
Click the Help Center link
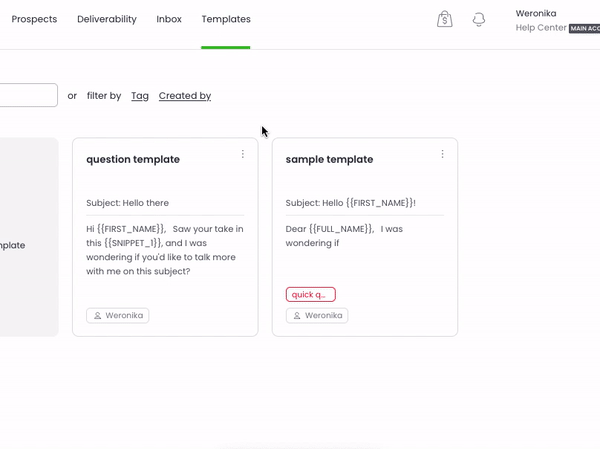(x=540, y=28)
